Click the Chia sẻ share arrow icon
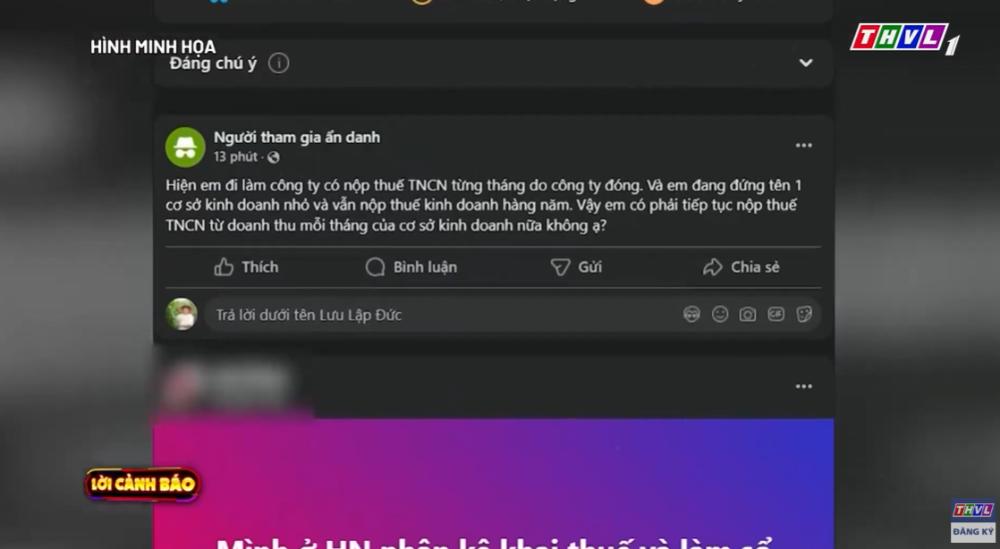This screenshot has height=549, width=1000. (x=712, y=267)
